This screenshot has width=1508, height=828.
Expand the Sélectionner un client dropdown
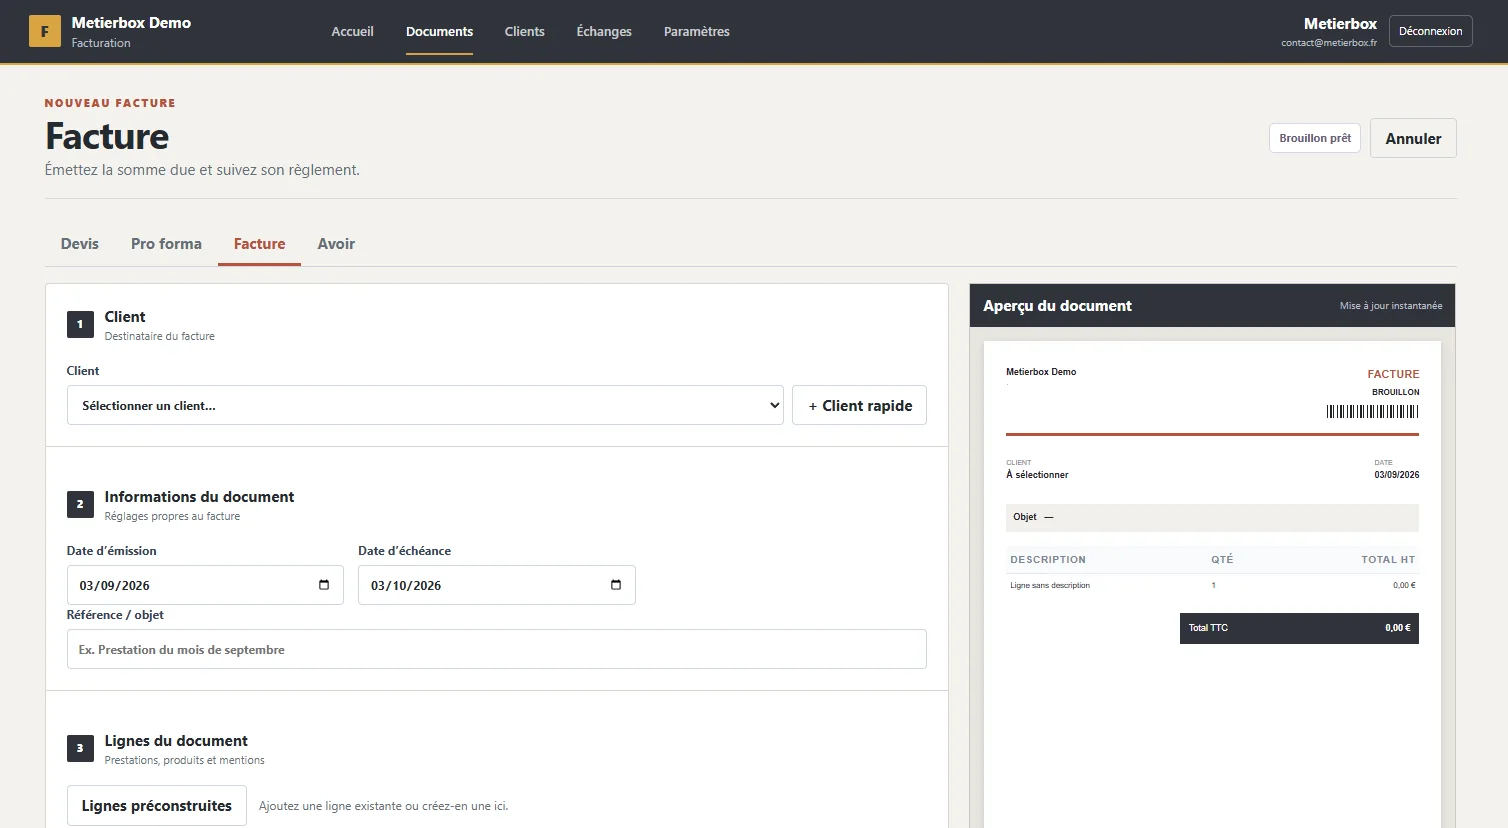425,405
